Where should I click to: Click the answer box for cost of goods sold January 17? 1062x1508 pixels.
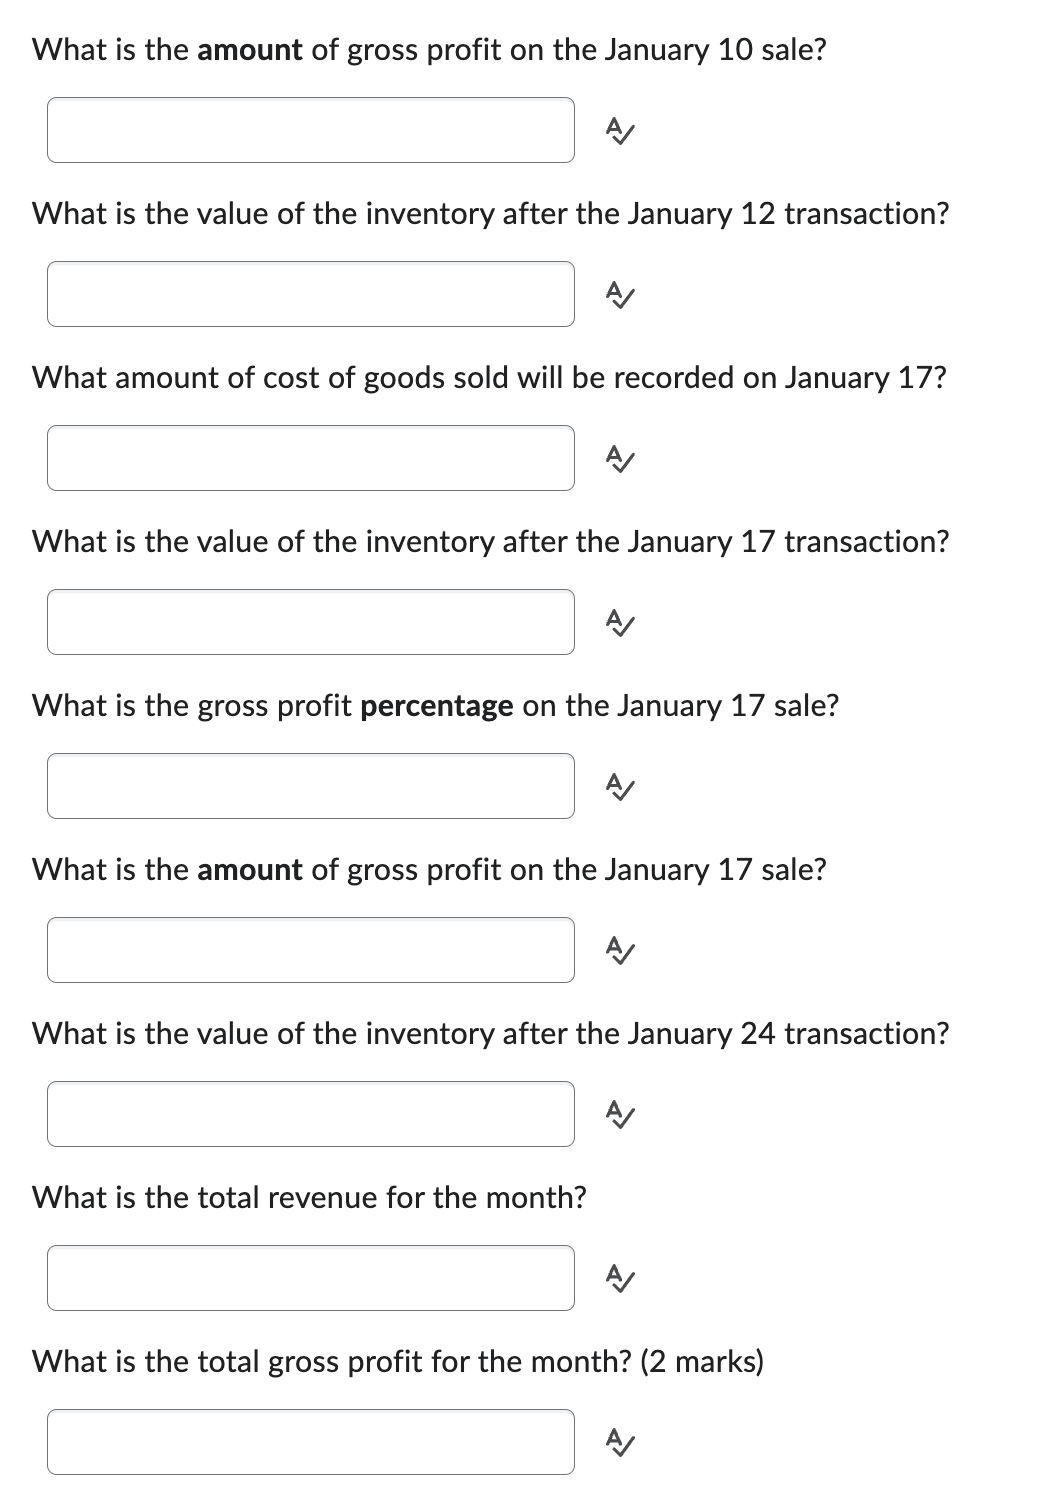point(310,459)
